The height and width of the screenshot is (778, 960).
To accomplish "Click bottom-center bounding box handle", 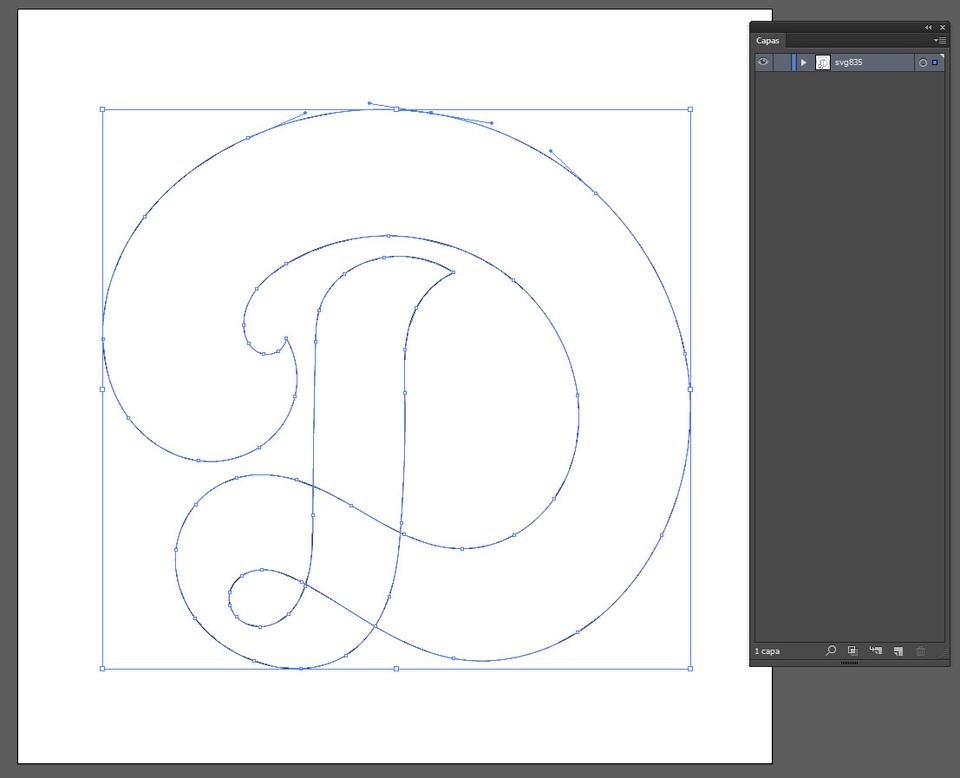I will pos(396,668).
